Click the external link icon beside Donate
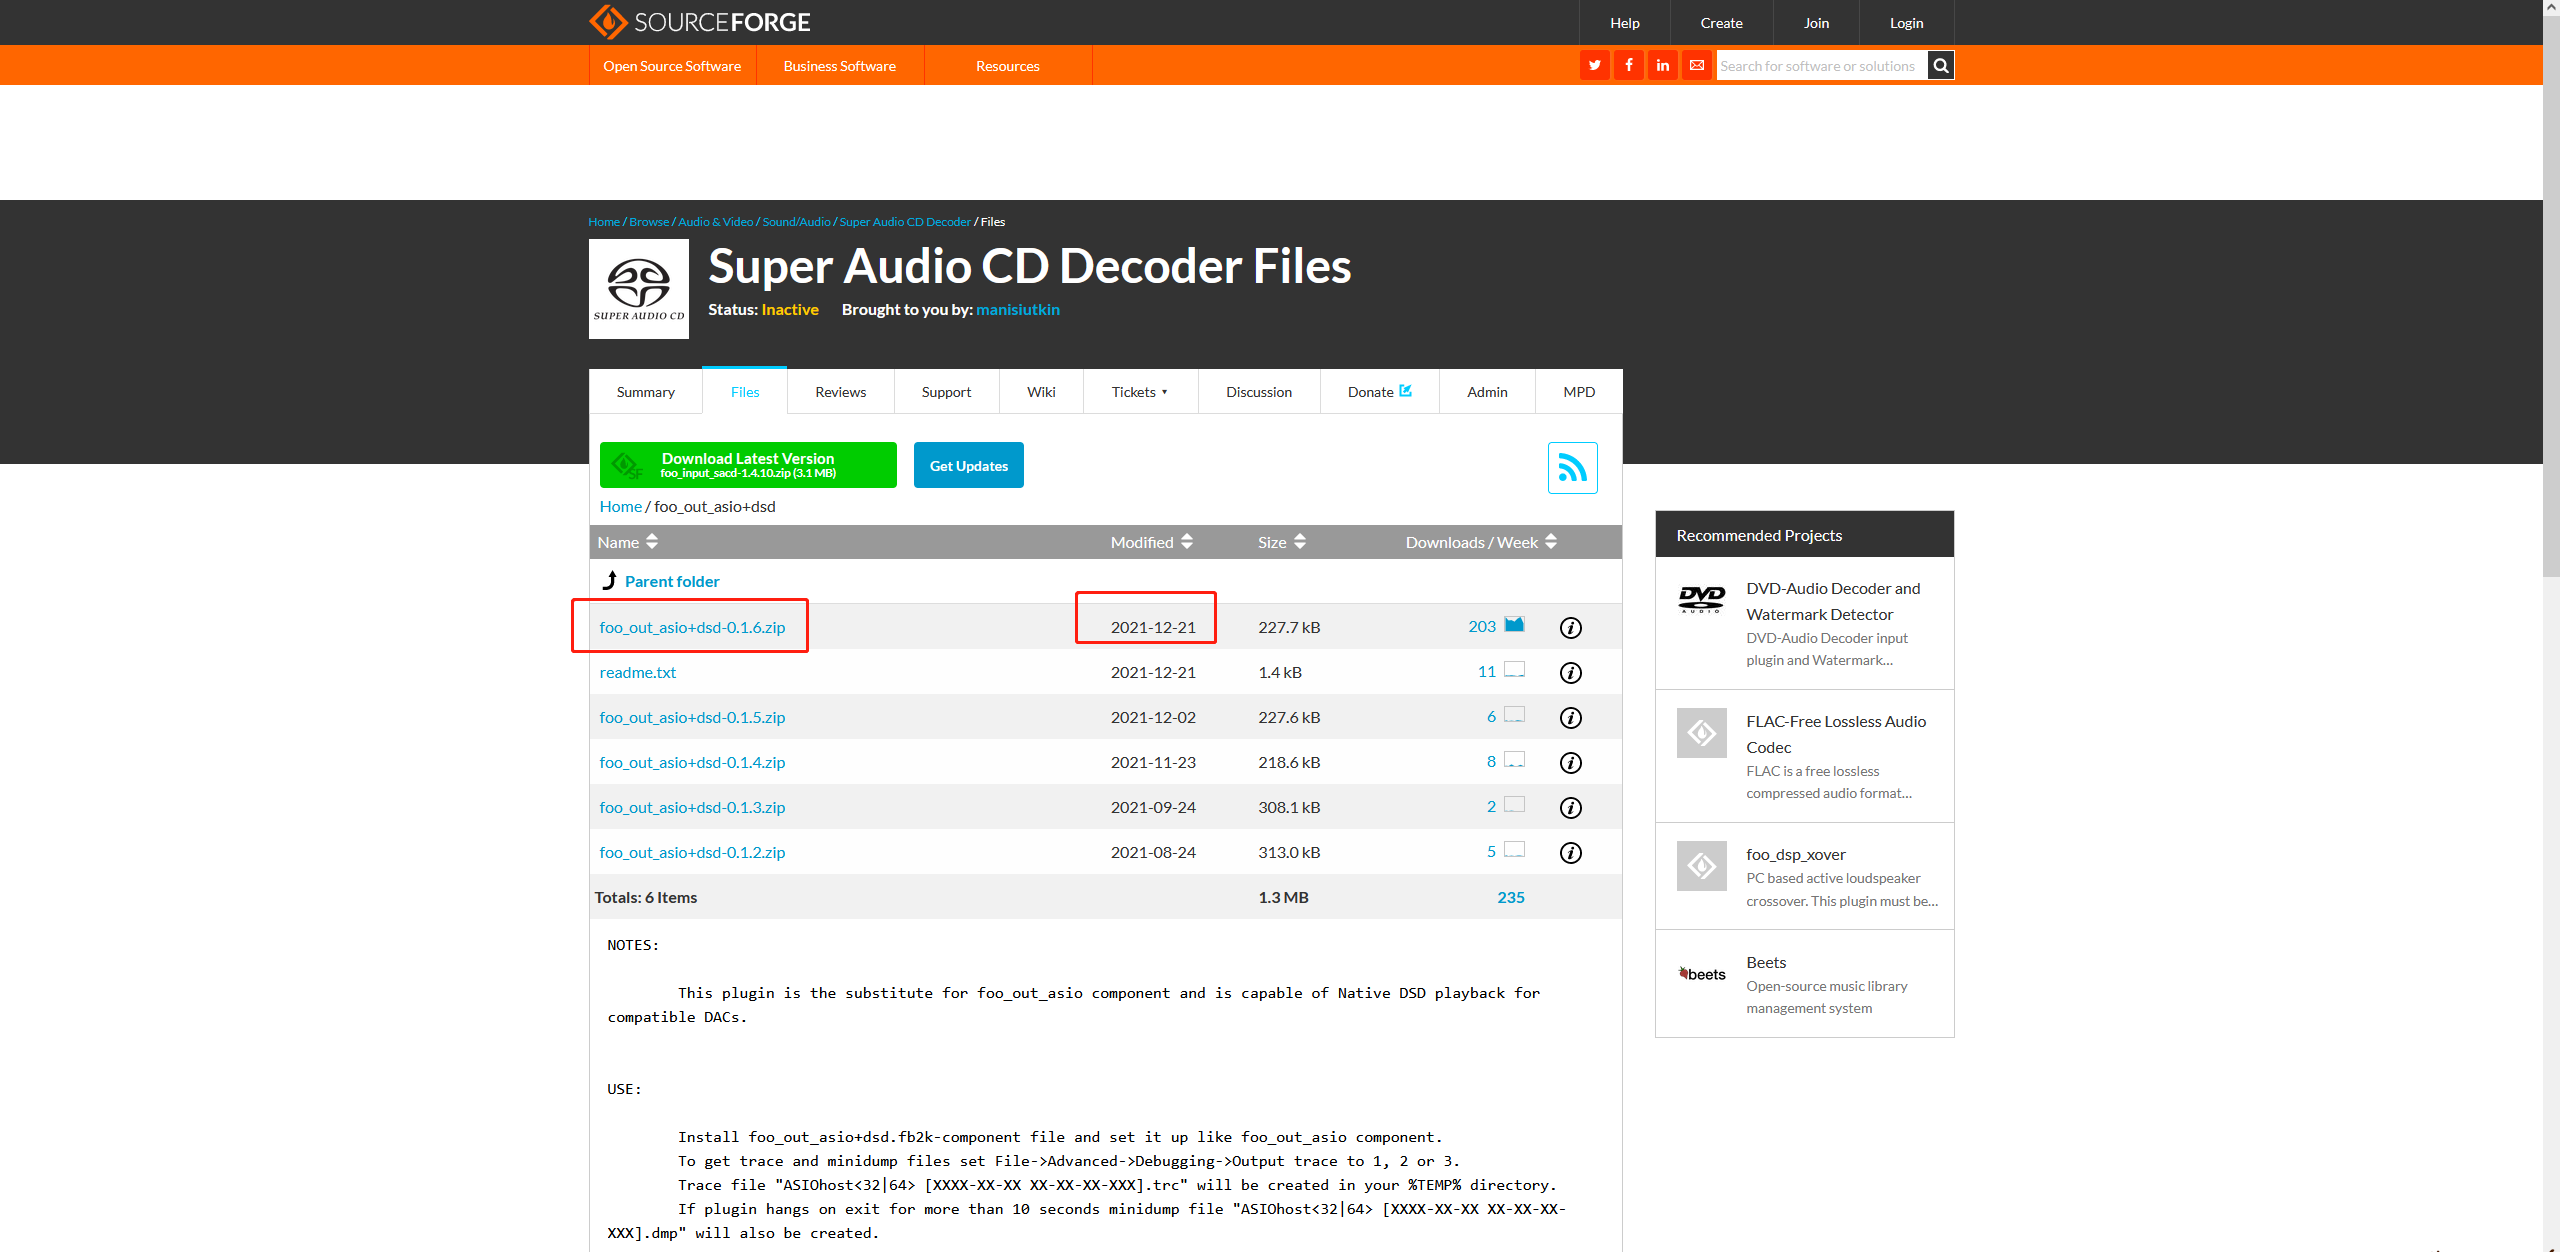This screenshot has height=1252, width=2560. 1405,391
